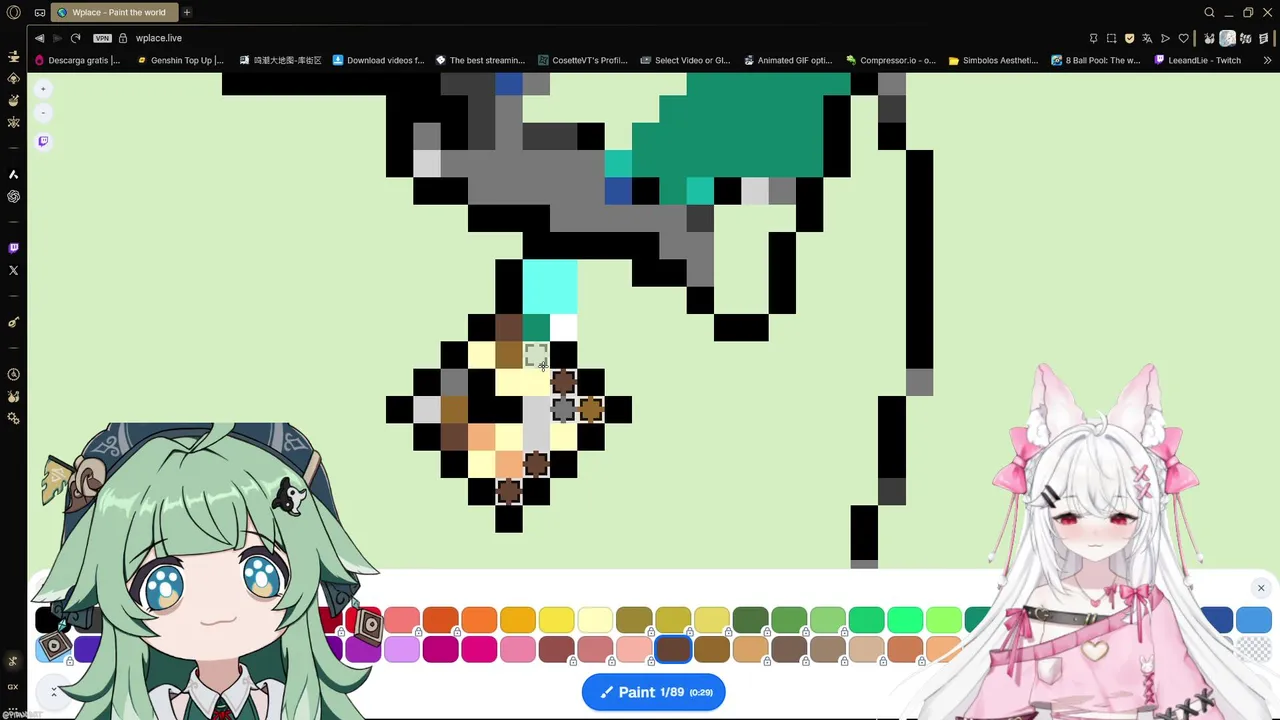The height and width of the screenshot is (720, 1280).
Task: Expand the bookmarks bar overflow chevron
Action: pos(1267,60)
